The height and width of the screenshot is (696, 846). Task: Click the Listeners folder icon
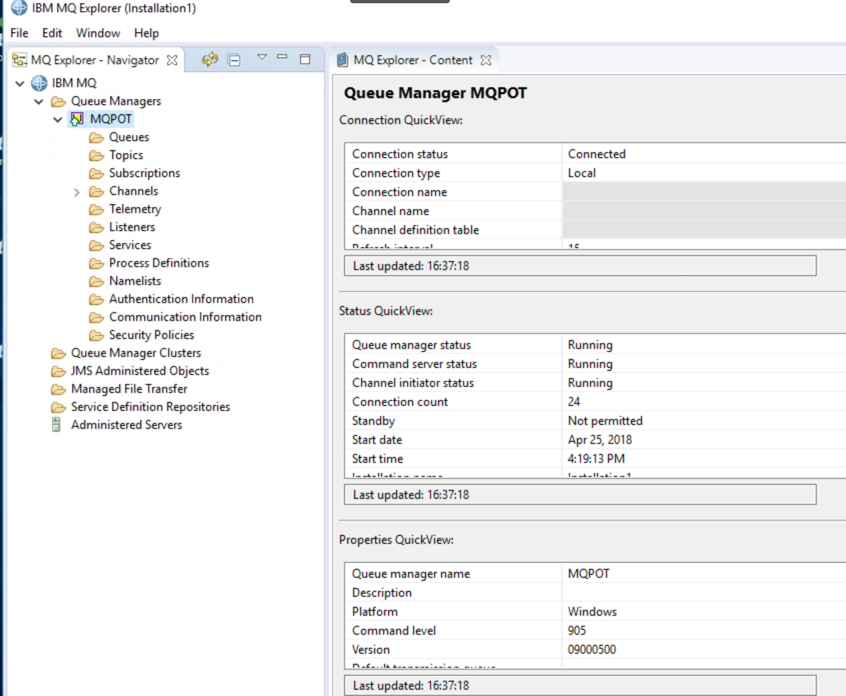pyautogui.click(x=96, y=227)
